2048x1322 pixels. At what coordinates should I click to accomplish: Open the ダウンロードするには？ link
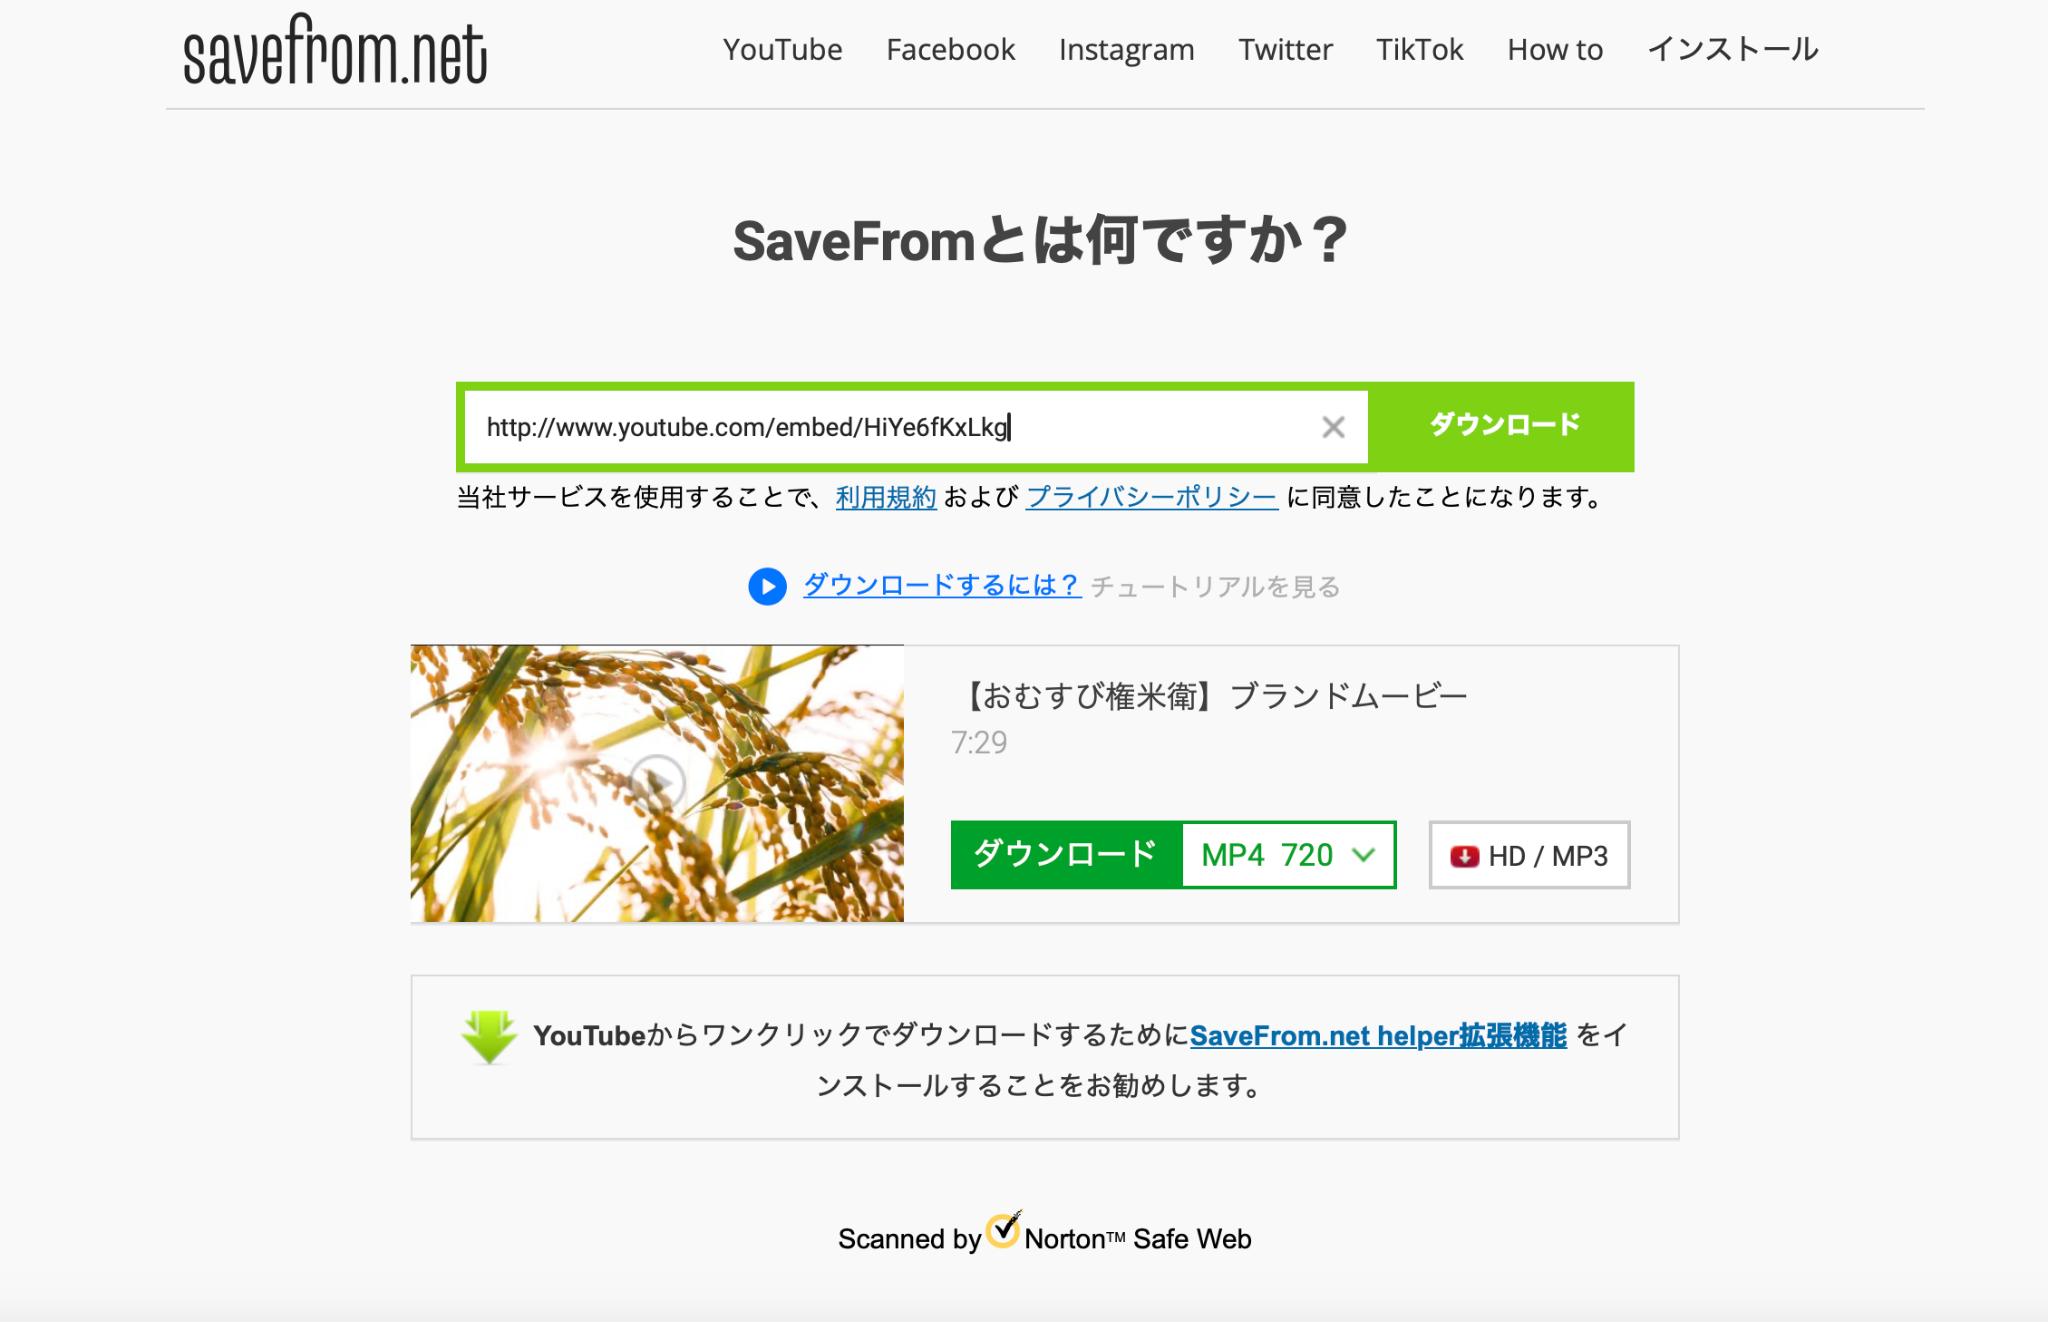[942, 586]
